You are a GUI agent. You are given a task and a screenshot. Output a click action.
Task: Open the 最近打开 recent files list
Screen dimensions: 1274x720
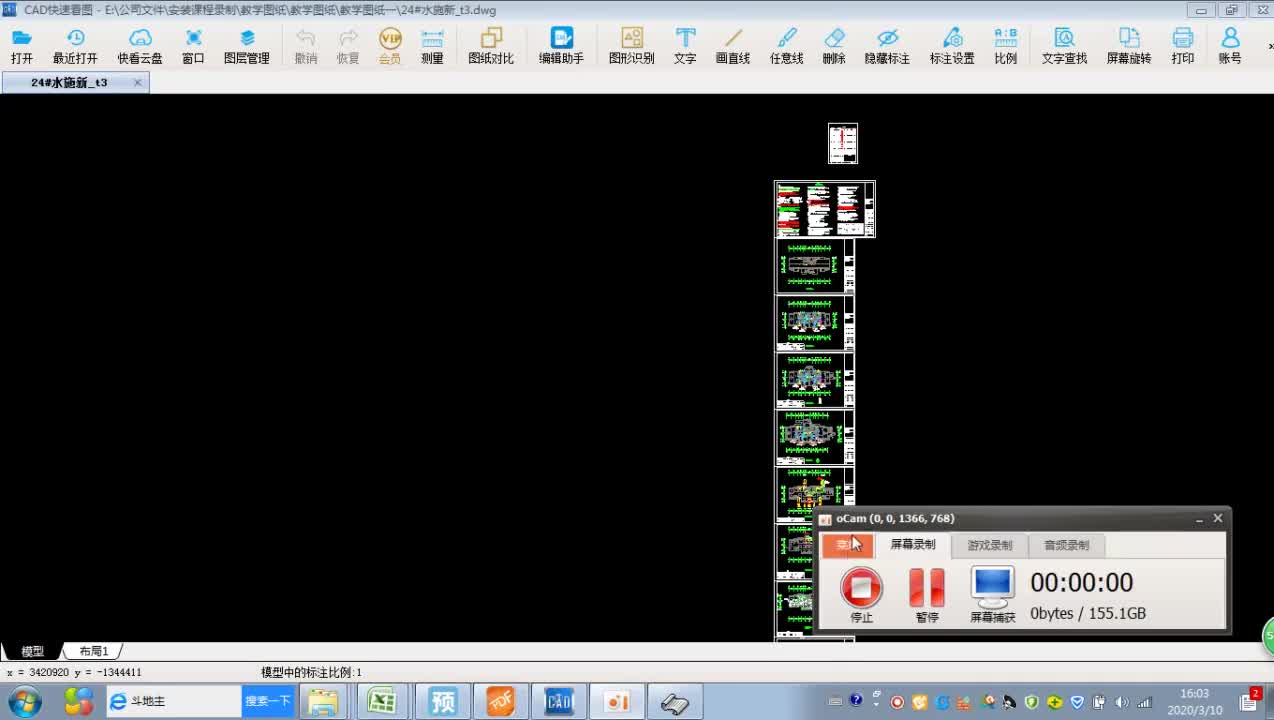click(75, 46)
